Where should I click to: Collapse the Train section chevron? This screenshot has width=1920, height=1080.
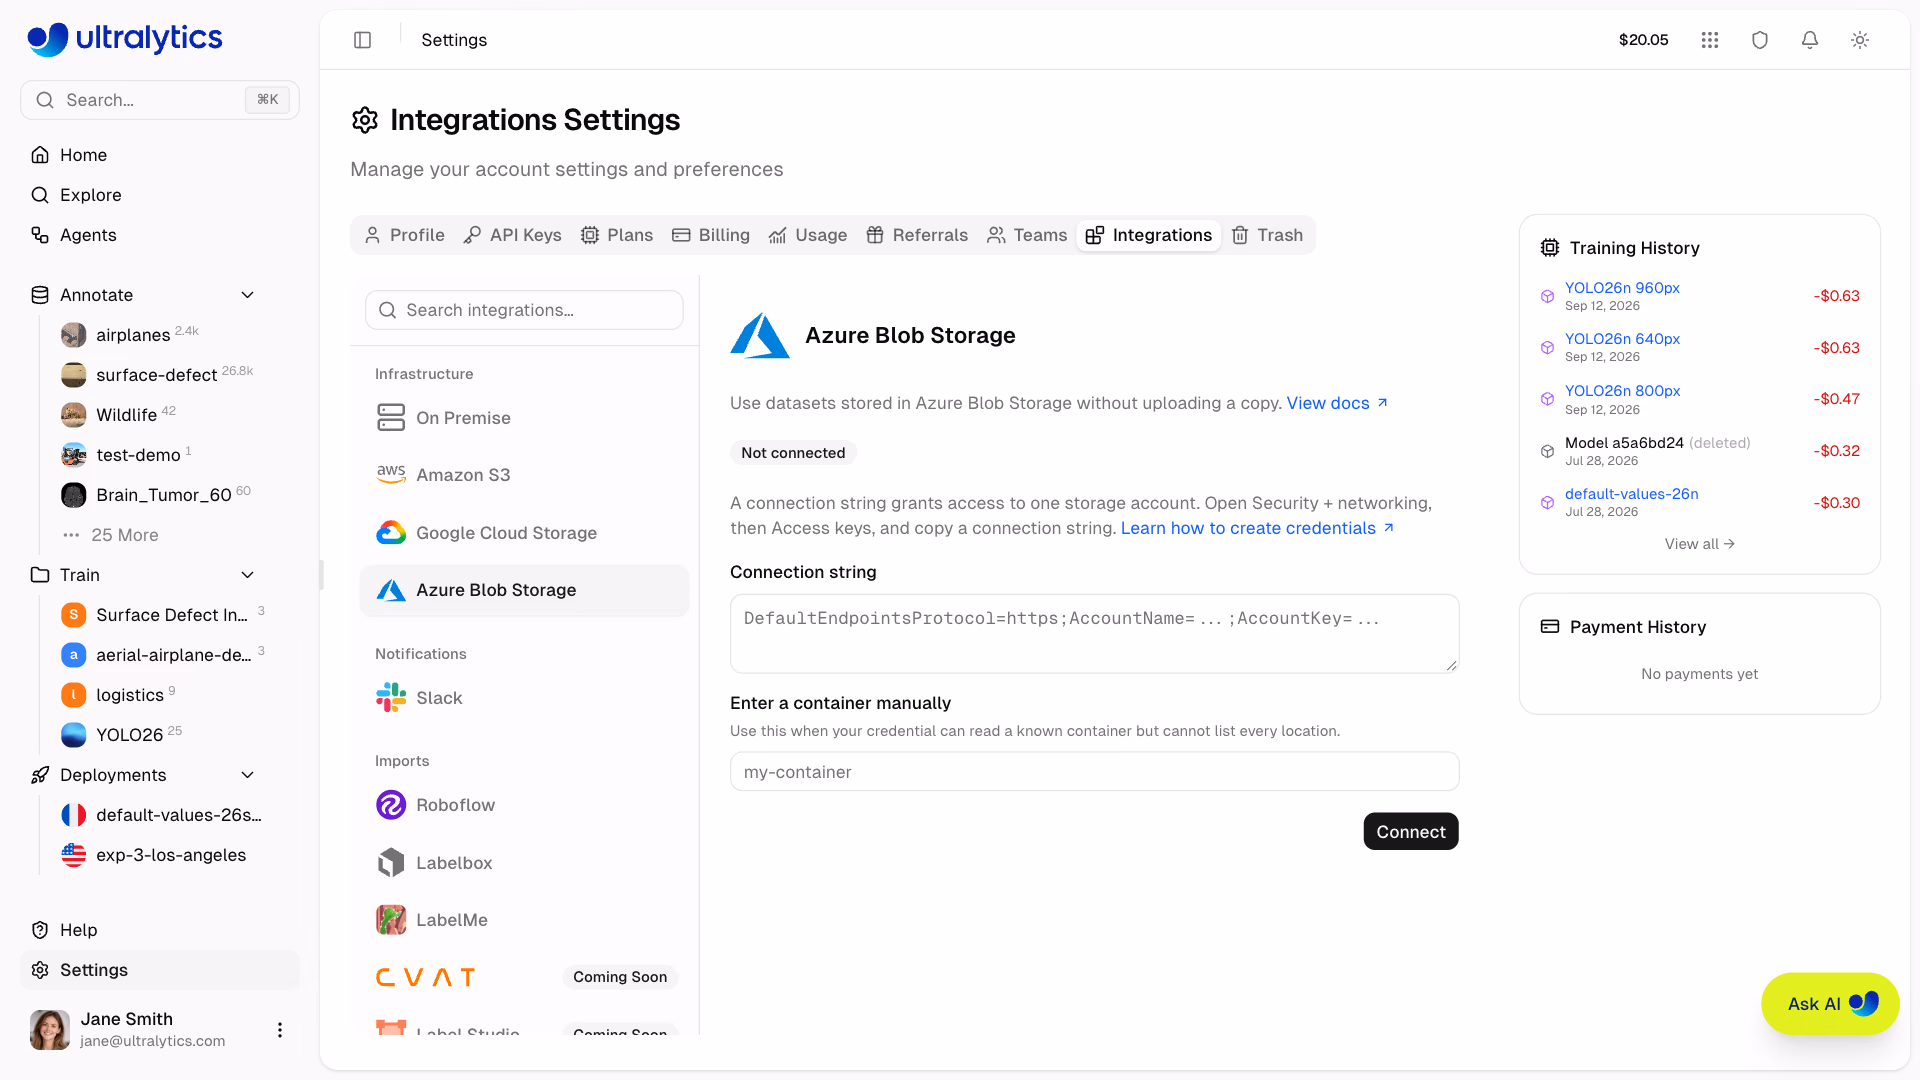tap(248, 575)
